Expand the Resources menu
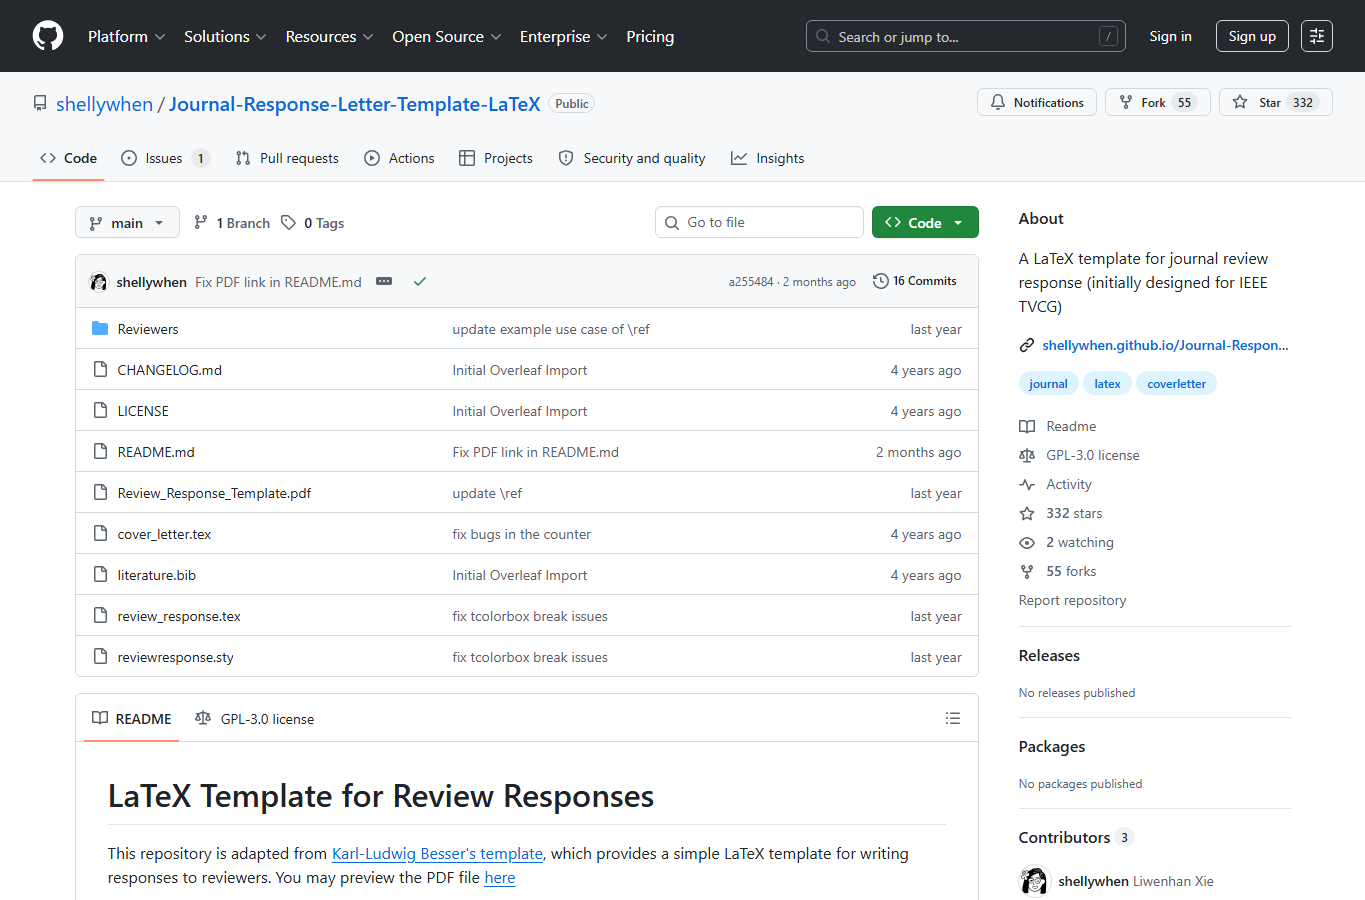 click(x=329, y=36)
